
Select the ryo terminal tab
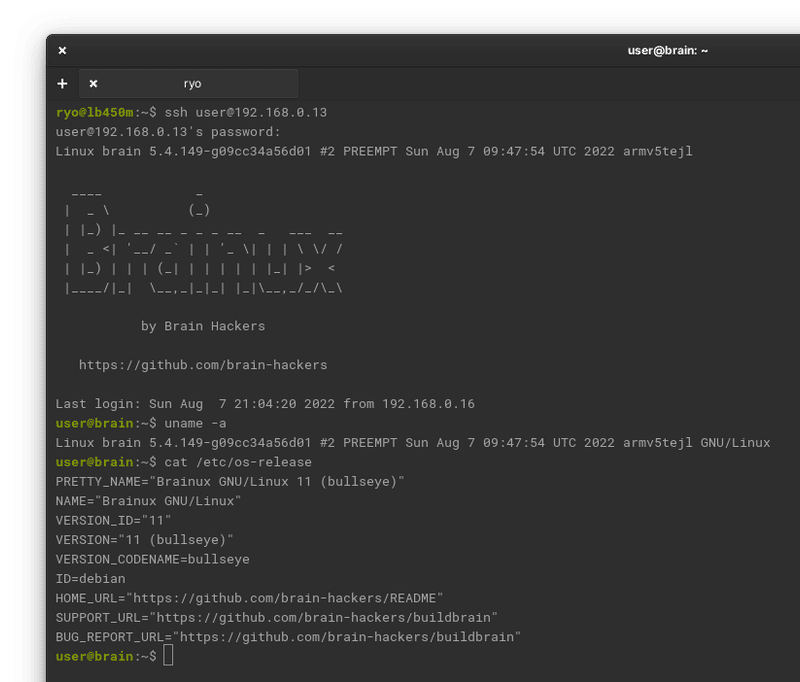click(x=192, y=84)
